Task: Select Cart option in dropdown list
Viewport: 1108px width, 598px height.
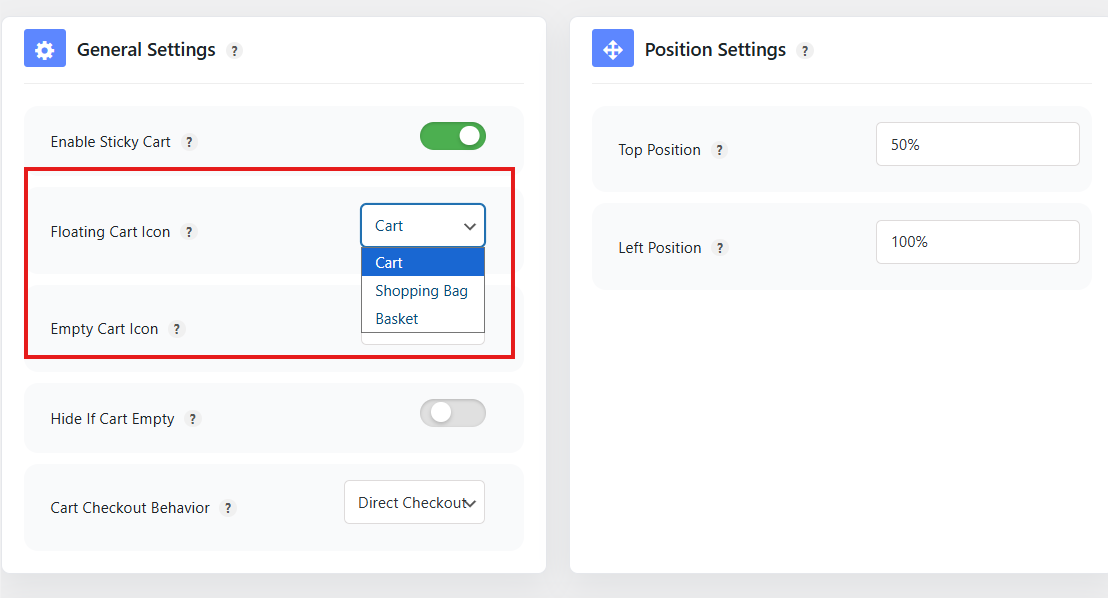Action: click(423, 262)
